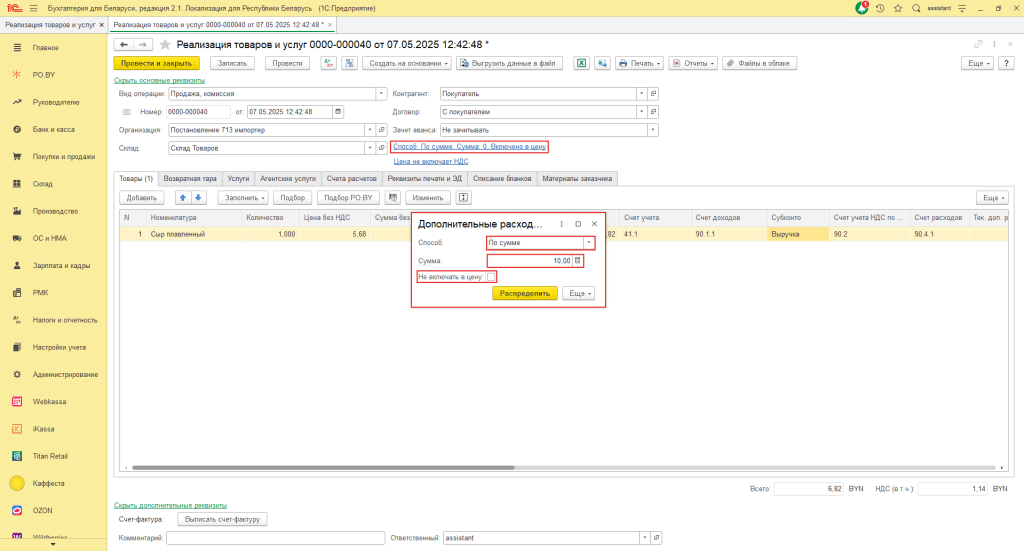Open Excel export icon in toolbar
Image resolution: width=1024 pixels, height=551 pixels.
pos(581,63)
